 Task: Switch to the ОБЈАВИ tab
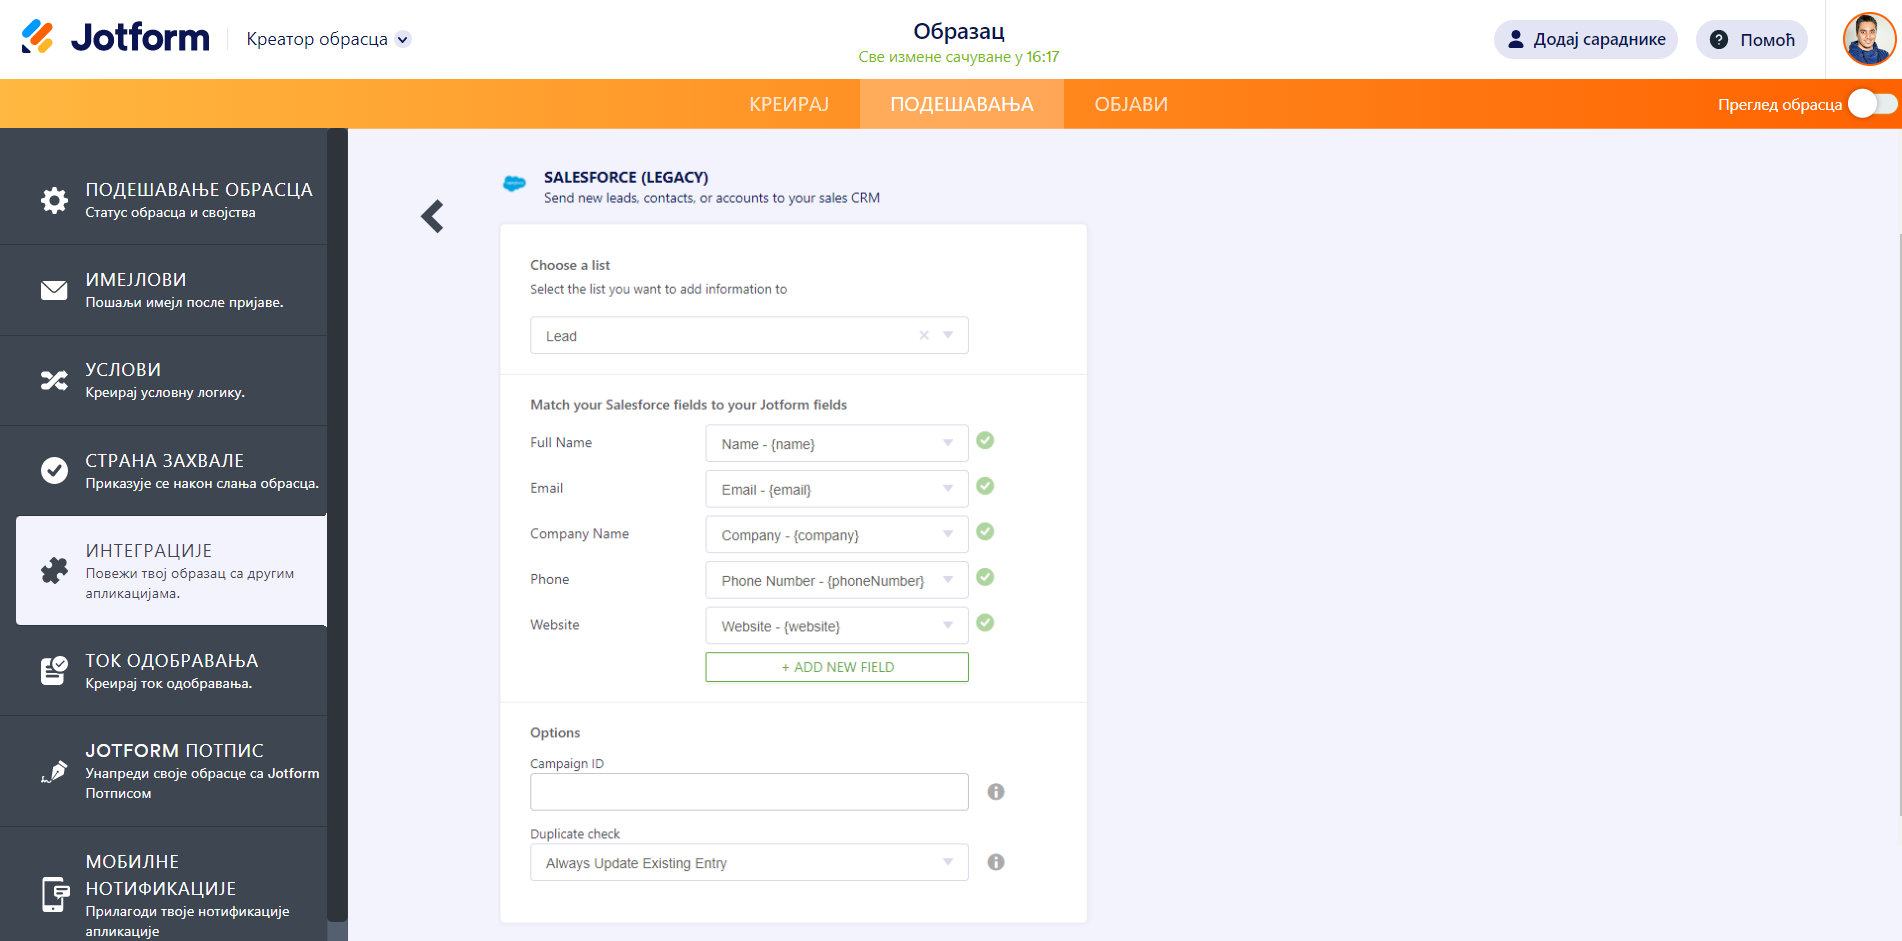pyautogui.click(x=1131, y=104)
